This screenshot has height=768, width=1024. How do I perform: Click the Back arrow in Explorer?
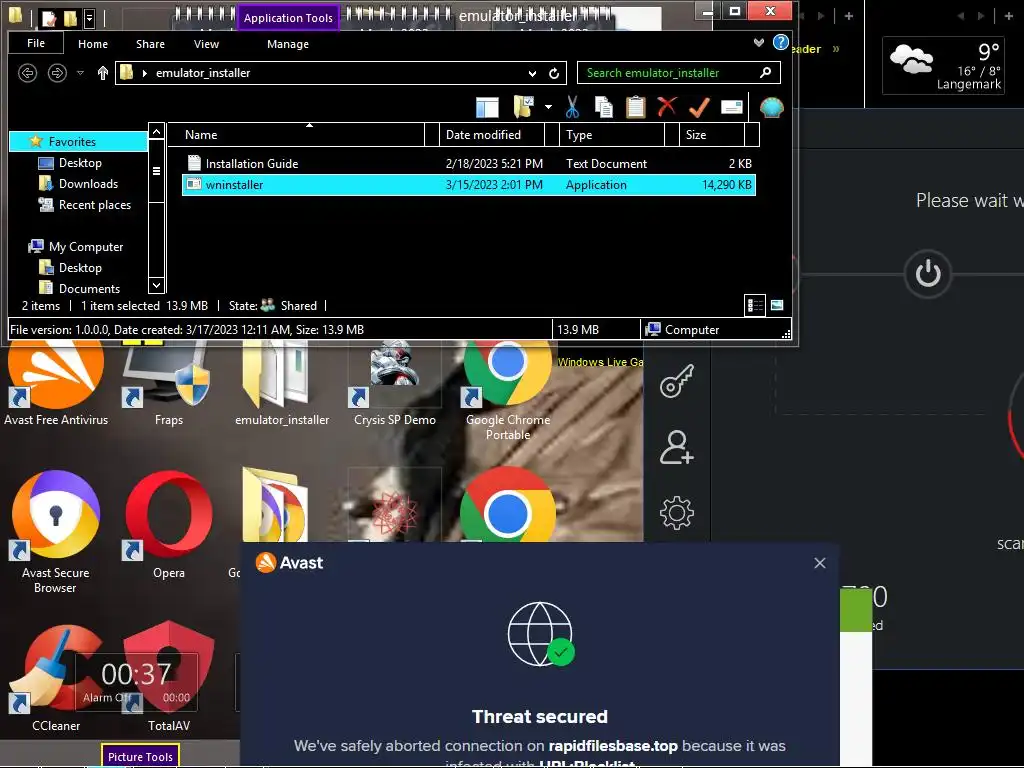pos(27,72)
